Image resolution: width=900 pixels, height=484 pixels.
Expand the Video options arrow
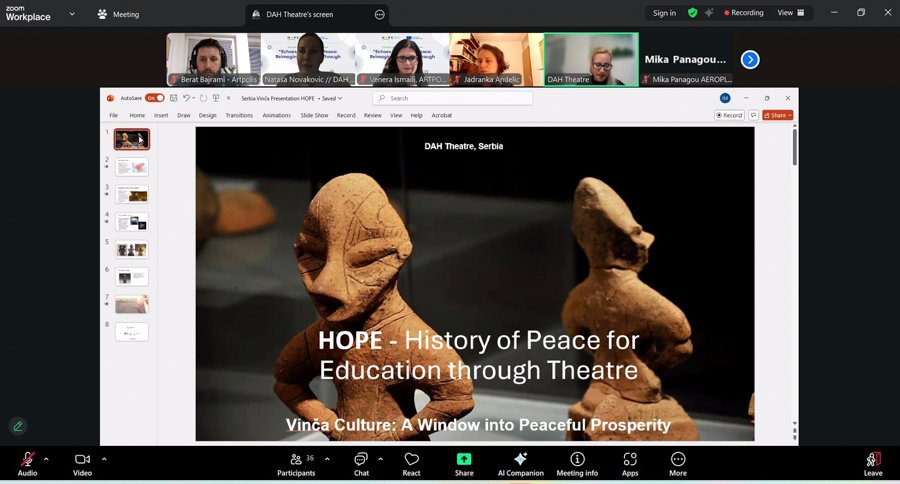coord(104,459)
